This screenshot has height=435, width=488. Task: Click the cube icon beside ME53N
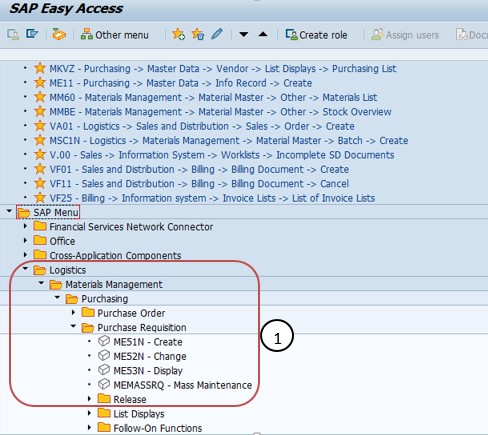pos(104,370)
